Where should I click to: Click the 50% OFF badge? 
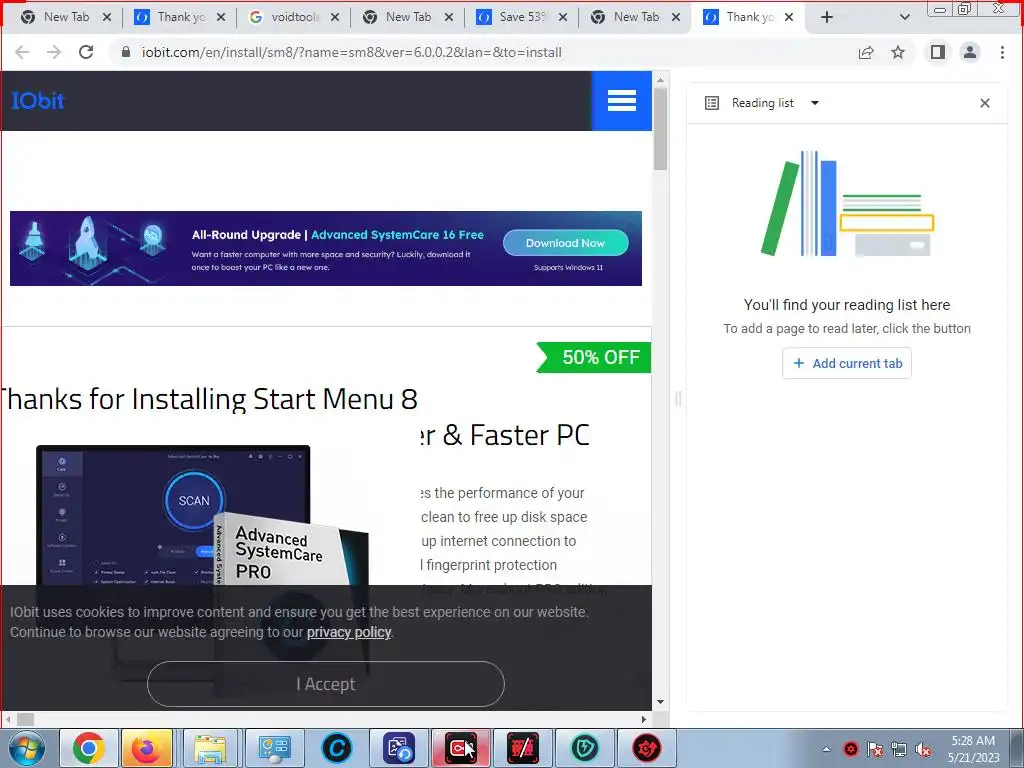tap(594, 357)
